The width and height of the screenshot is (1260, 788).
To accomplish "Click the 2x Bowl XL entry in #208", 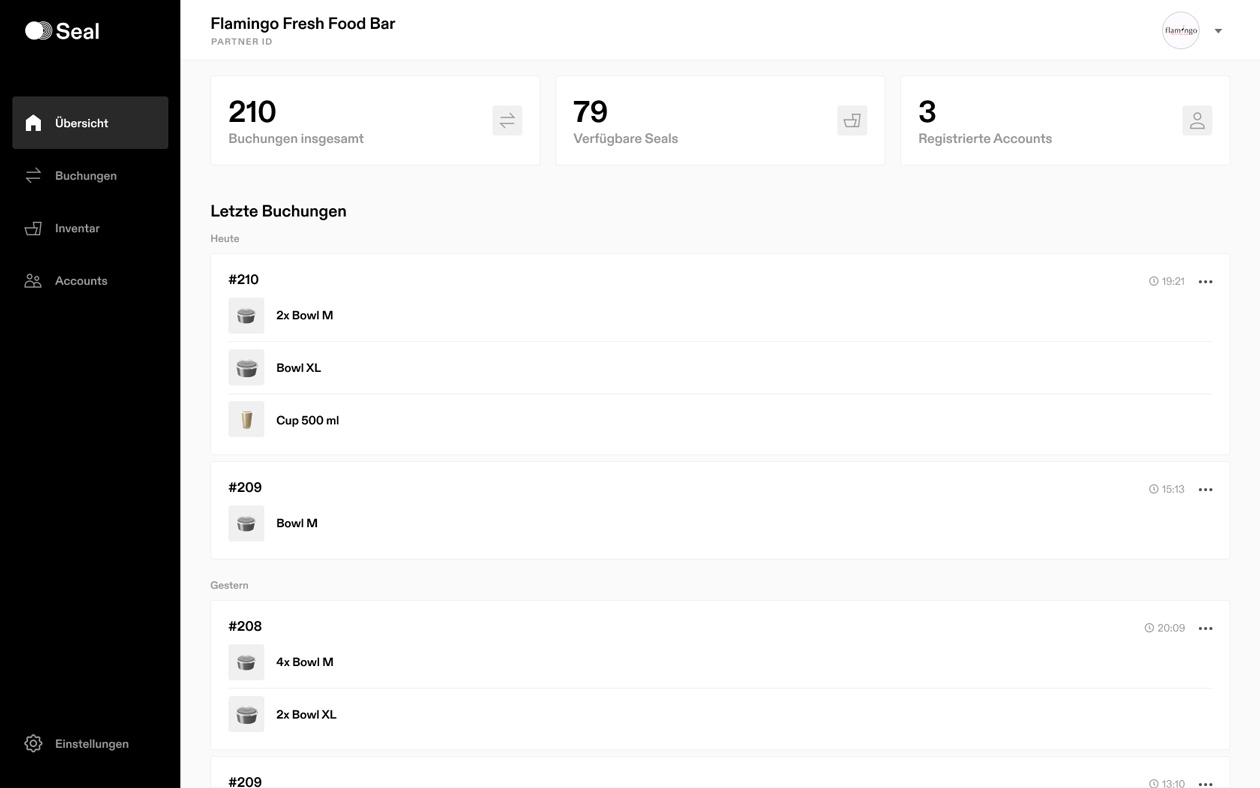I will click(720, 715).
